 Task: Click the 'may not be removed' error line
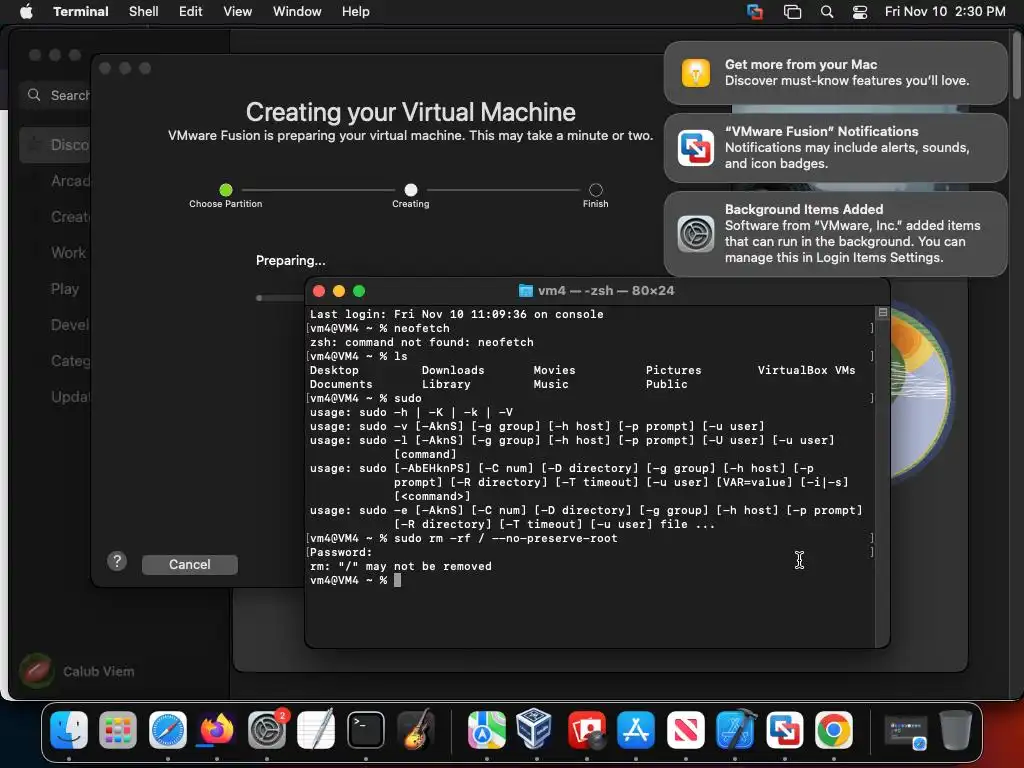401,566
